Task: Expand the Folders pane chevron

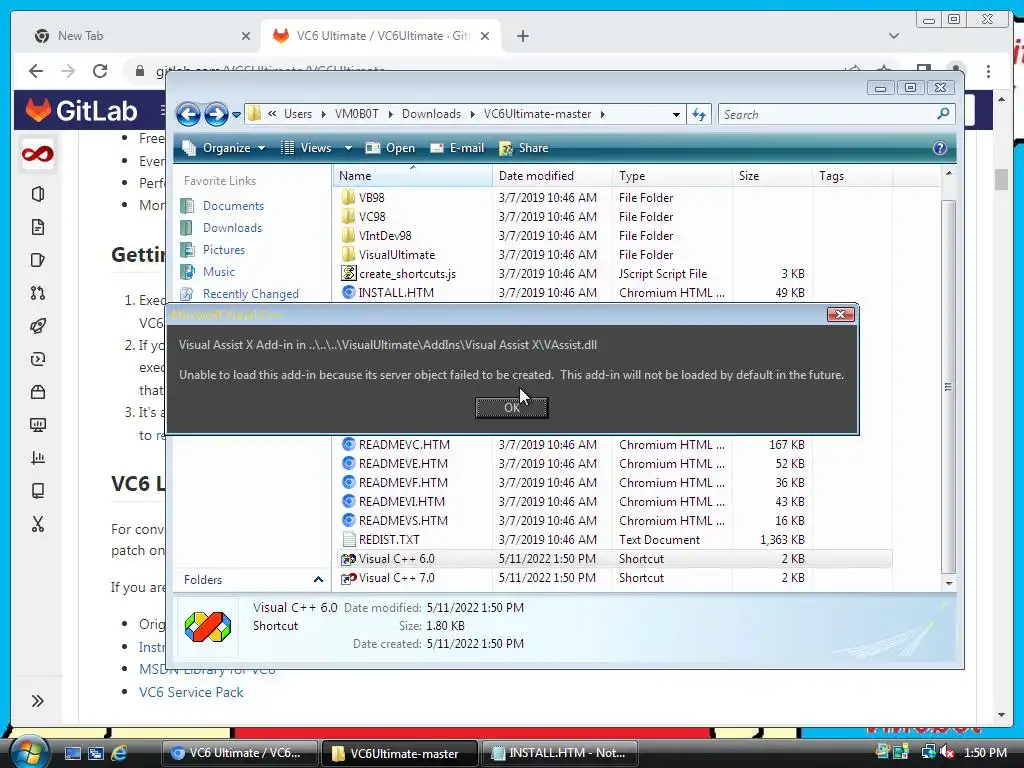Action: pyautogui.click(x=318, y=580)
